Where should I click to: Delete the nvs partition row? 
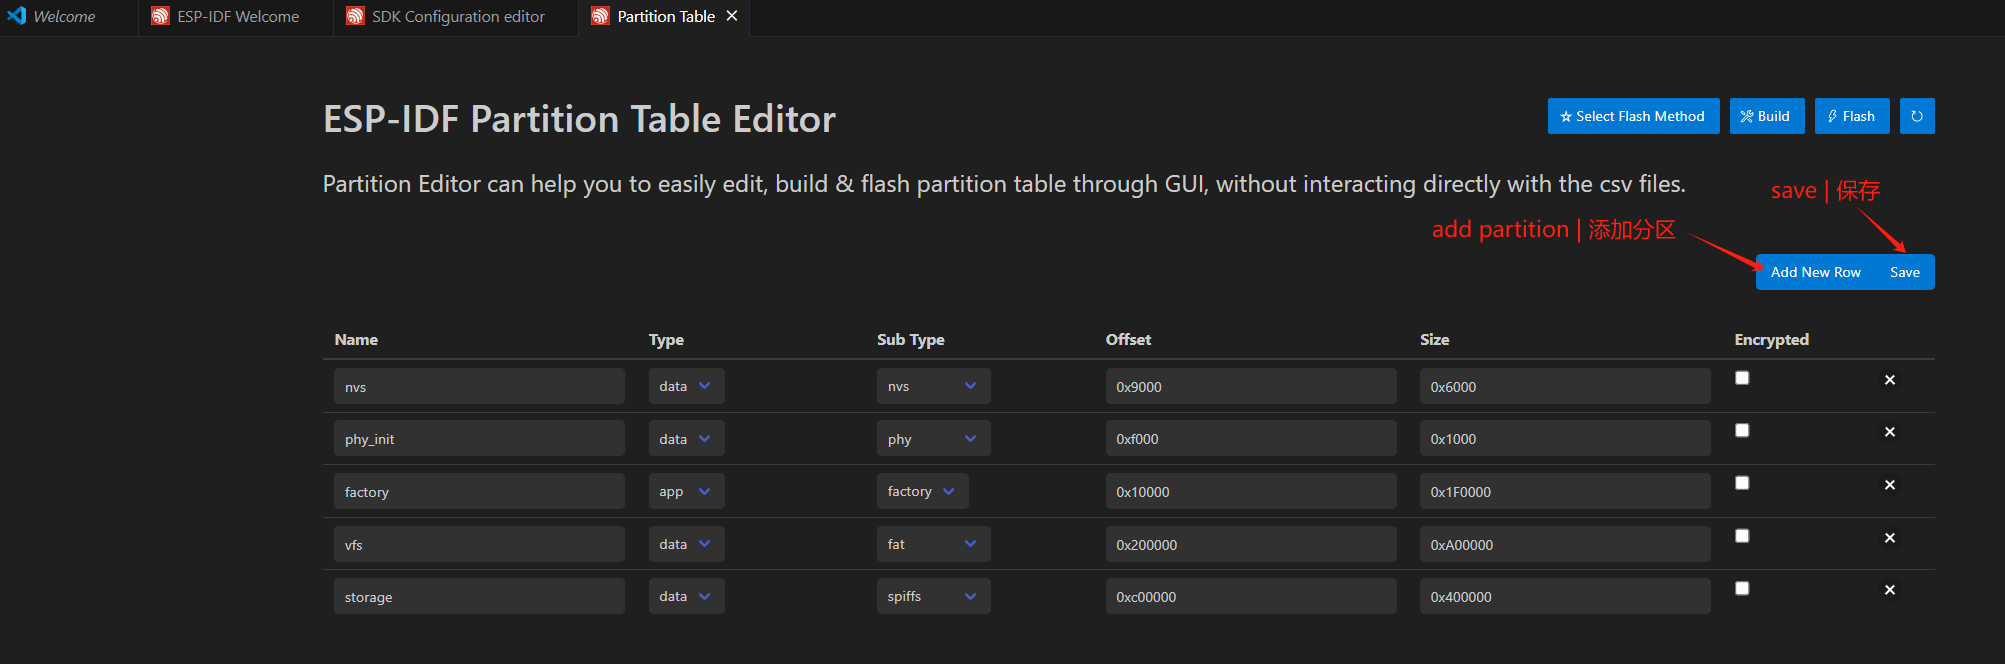coord(1889,380)
